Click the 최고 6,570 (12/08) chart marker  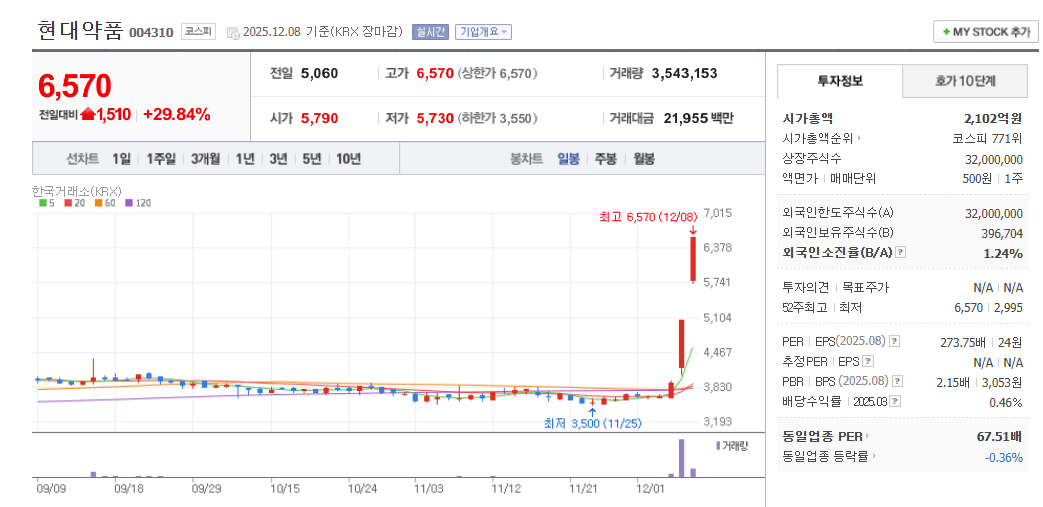point(647,216)
